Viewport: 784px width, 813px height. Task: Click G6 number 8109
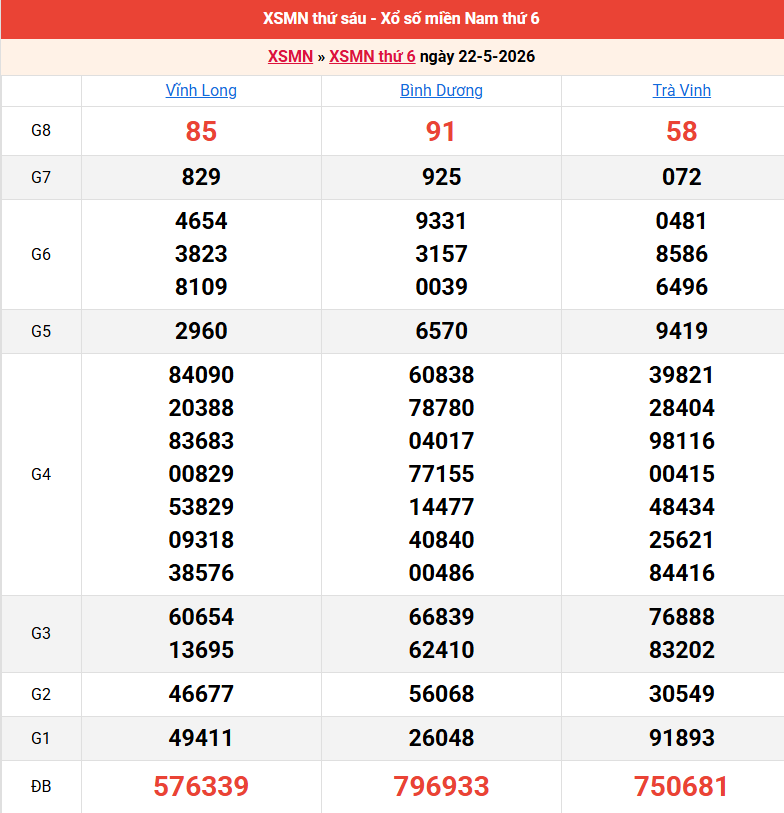(x=201, y=287)
